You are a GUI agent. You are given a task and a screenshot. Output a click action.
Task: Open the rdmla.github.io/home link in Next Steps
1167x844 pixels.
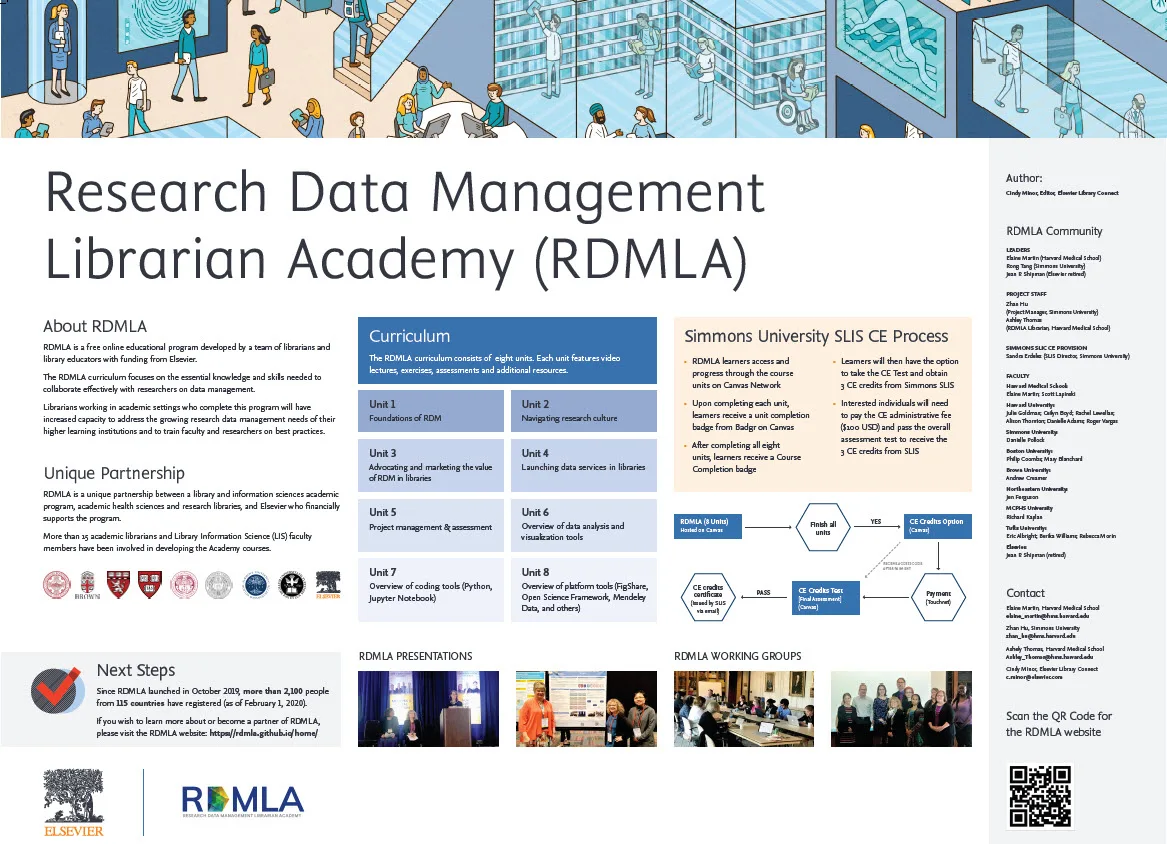[x=263, y=733]
